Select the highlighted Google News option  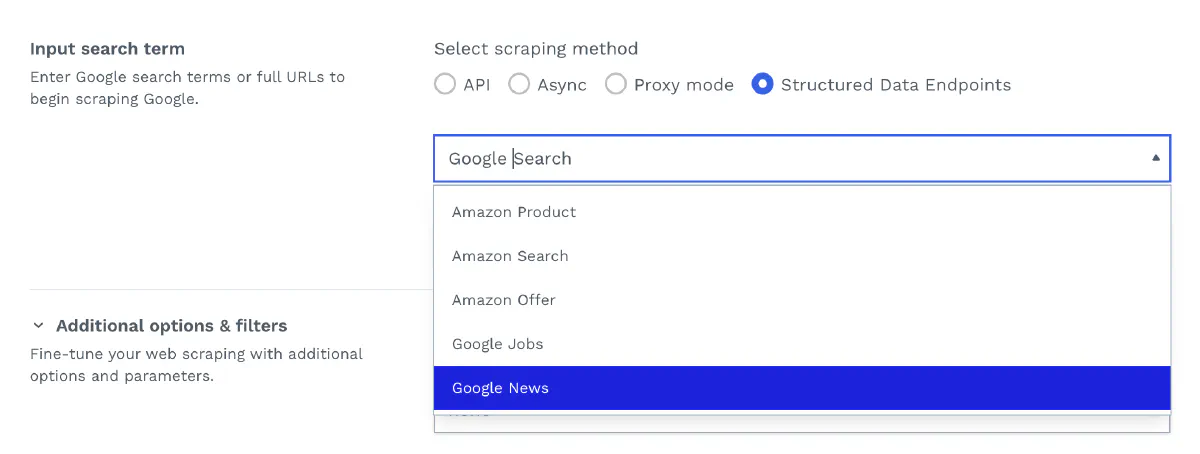click(x=501, y=388)
